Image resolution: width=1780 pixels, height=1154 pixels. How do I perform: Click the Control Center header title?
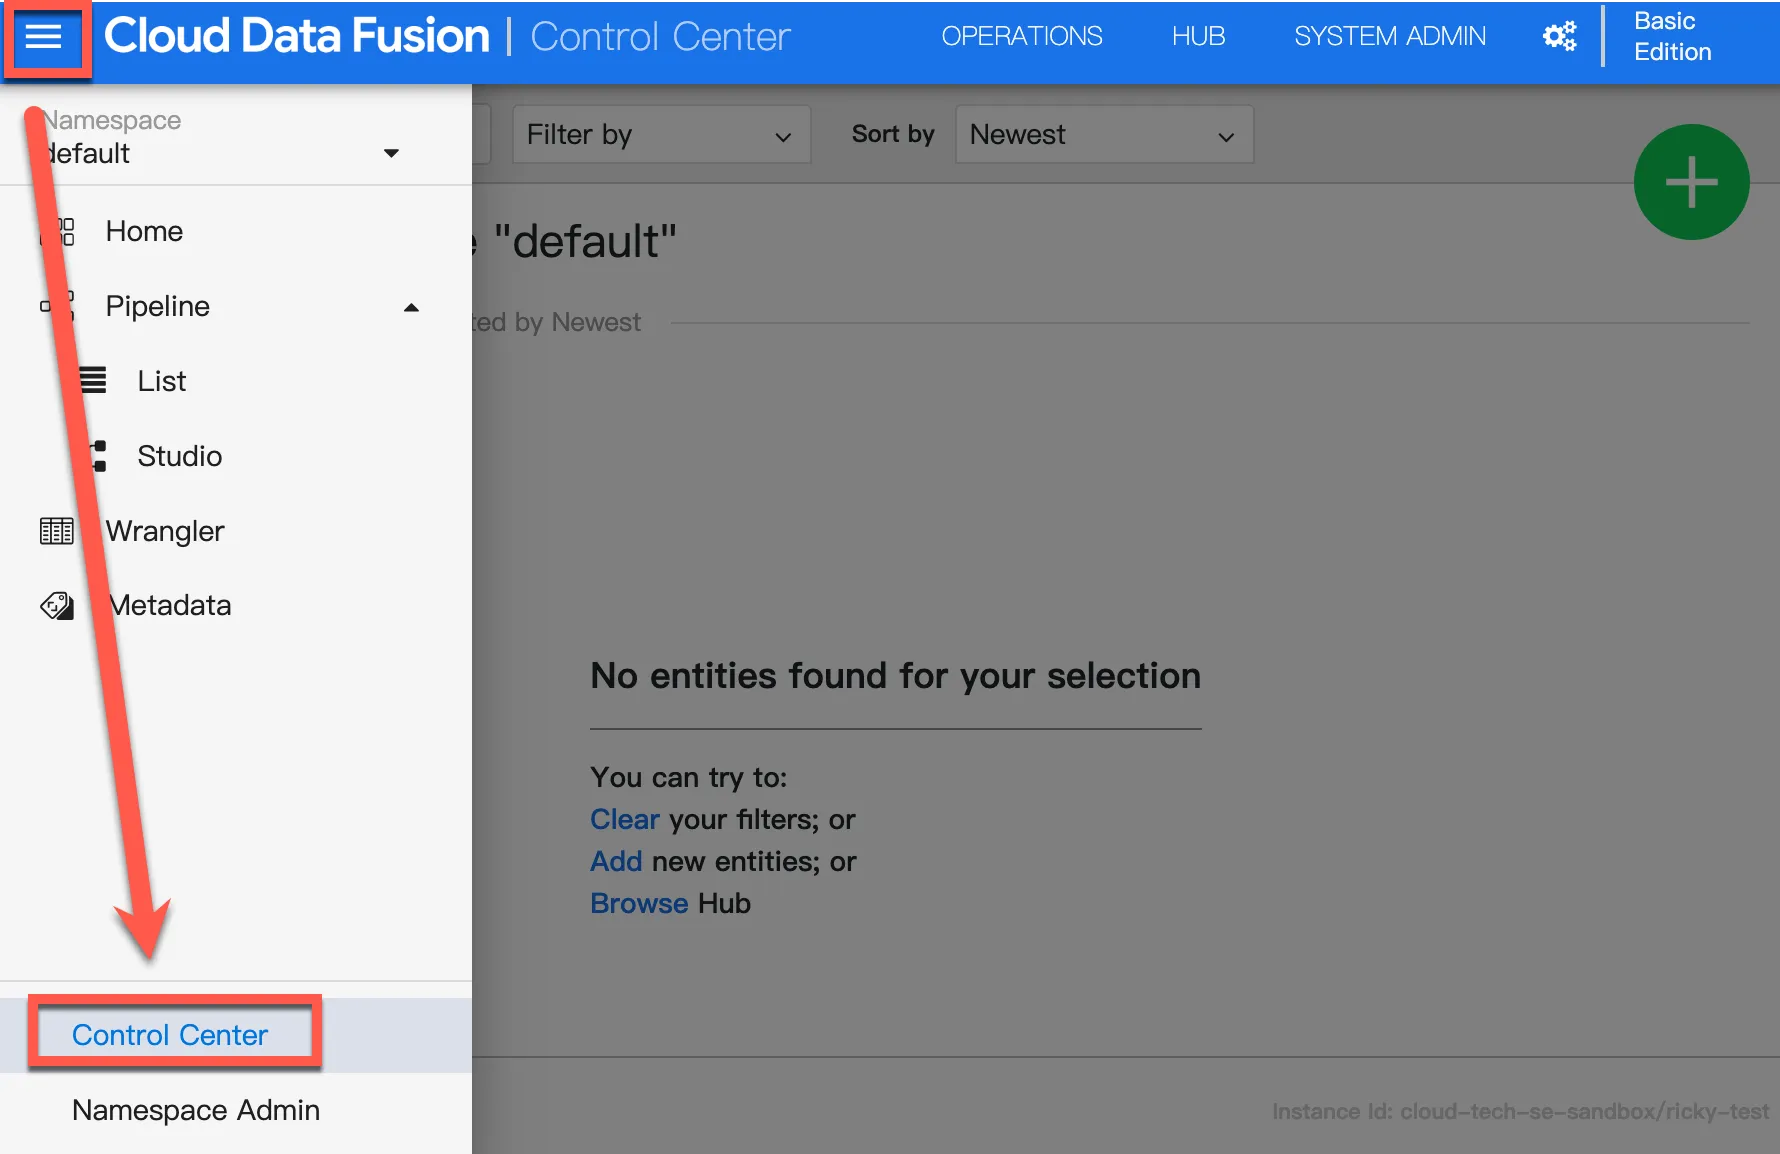660,36
